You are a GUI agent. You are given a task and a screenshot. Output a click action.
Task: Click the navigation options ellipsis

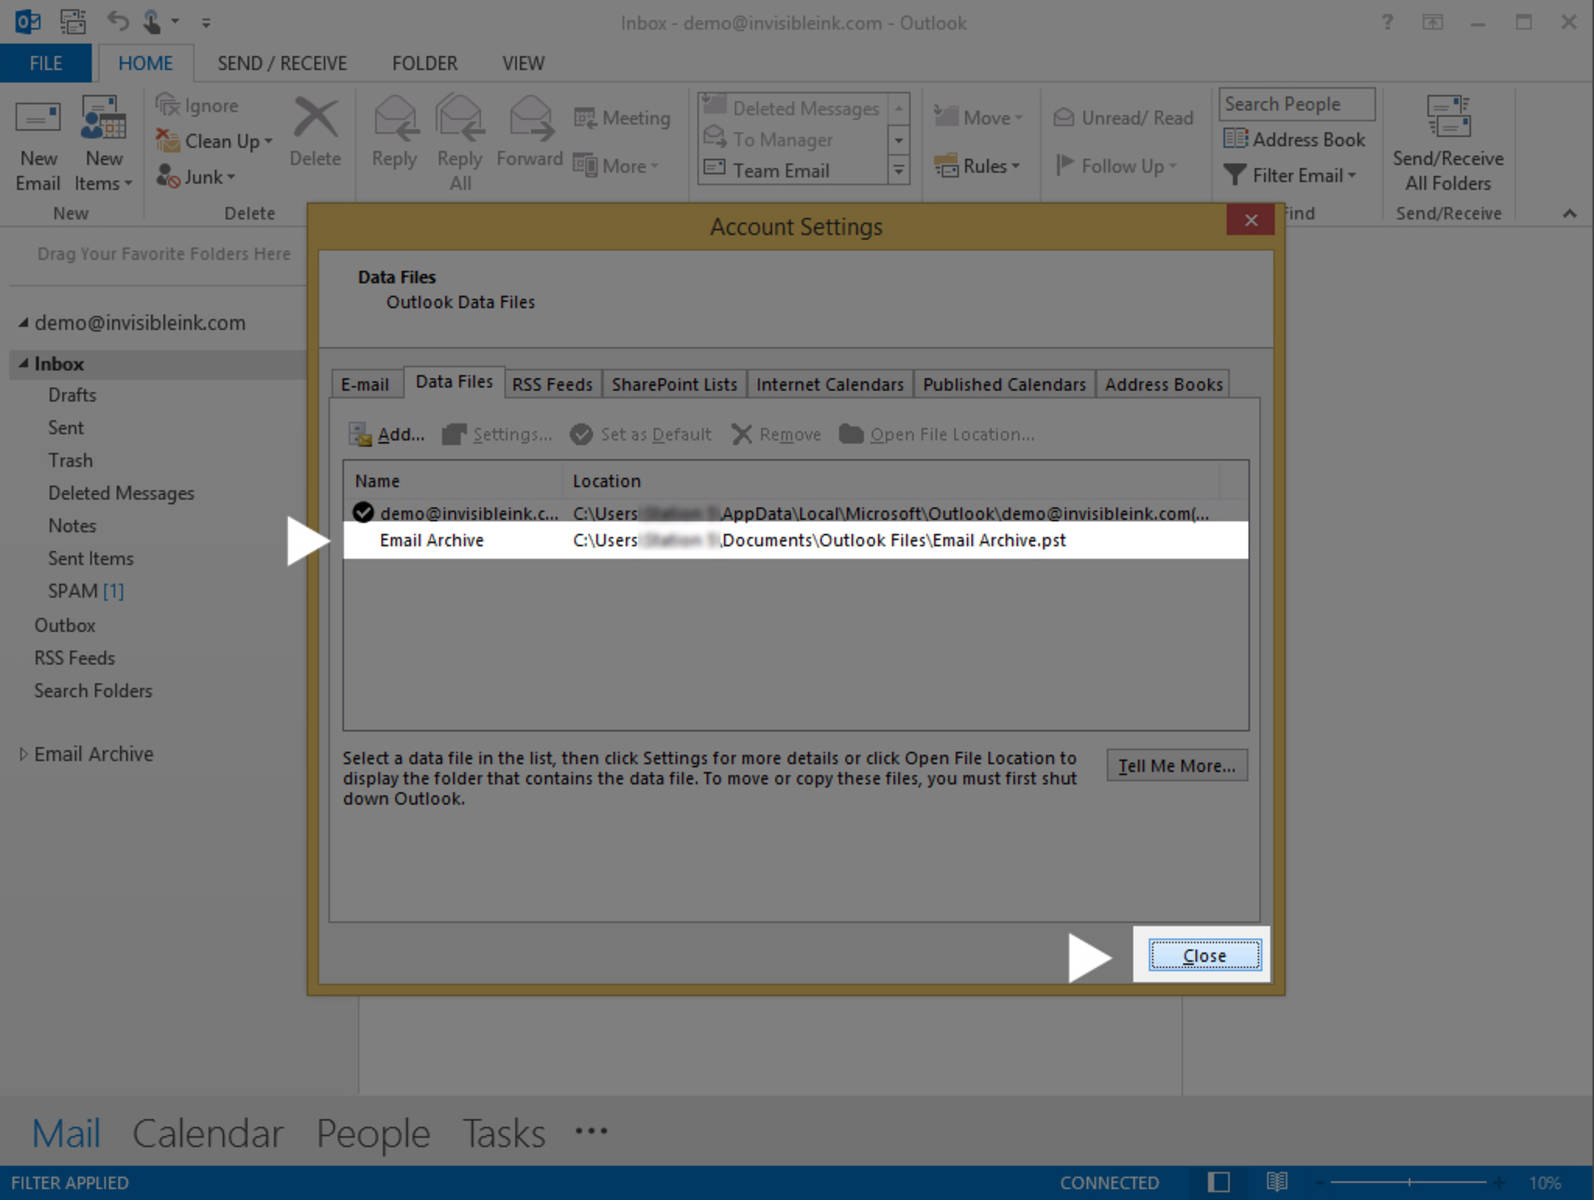(x=591, y=1131)
